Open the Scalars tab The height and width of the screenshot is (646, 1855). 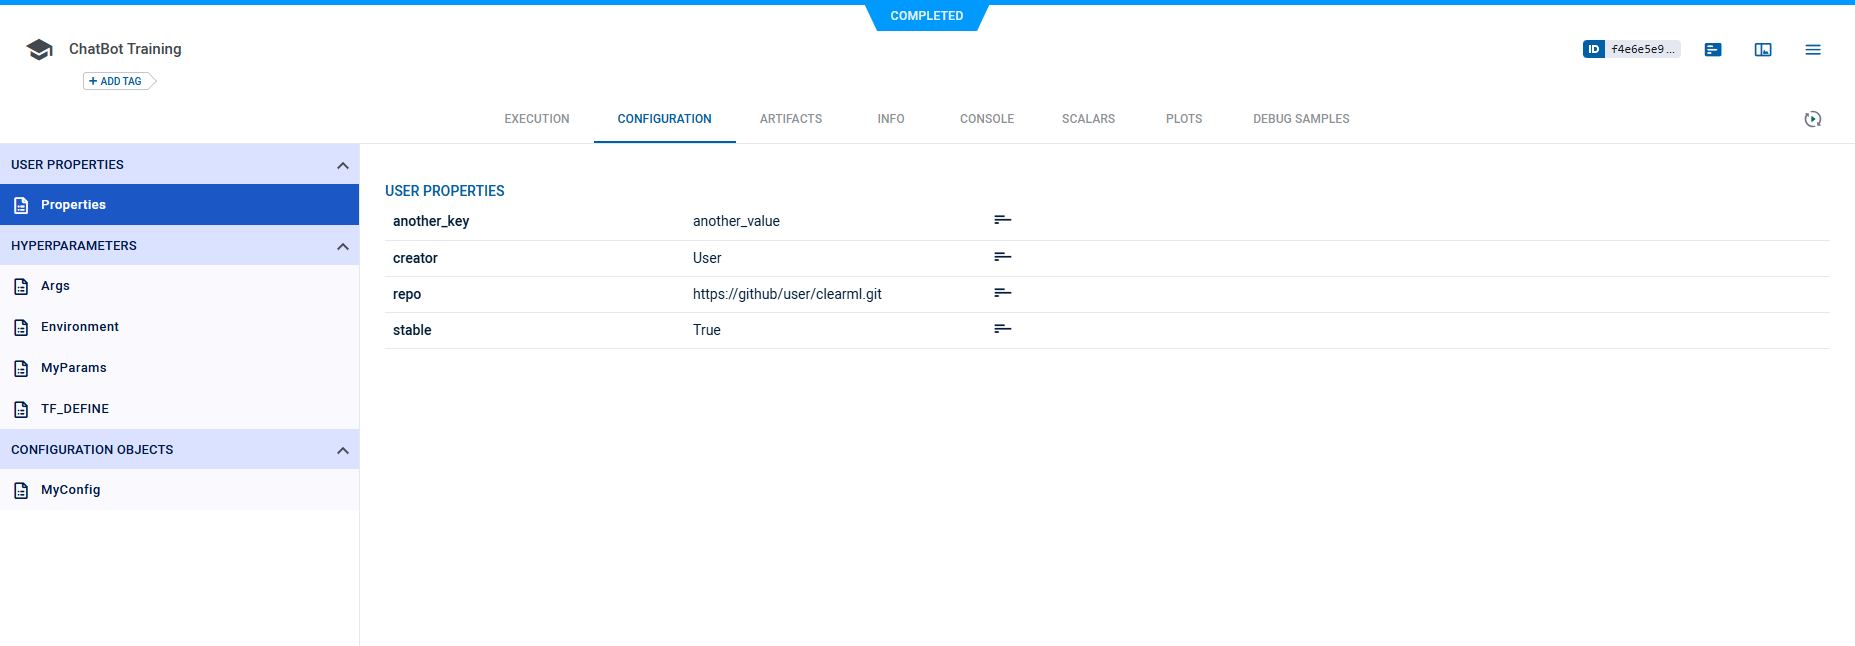pos(1088,119)
